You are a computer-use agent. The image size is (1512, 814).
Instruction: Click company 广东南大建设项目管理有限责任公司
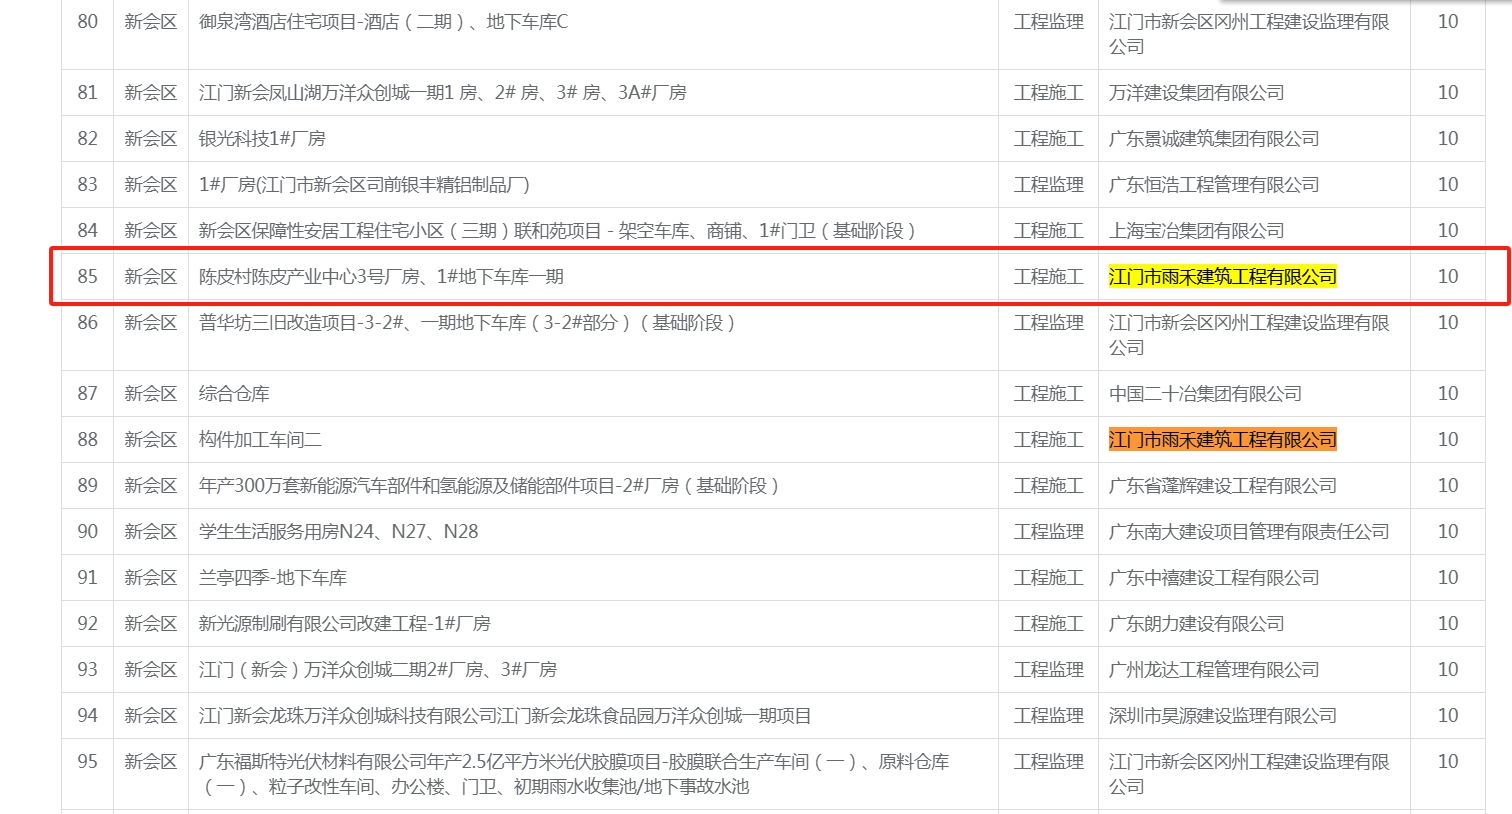1249,532
